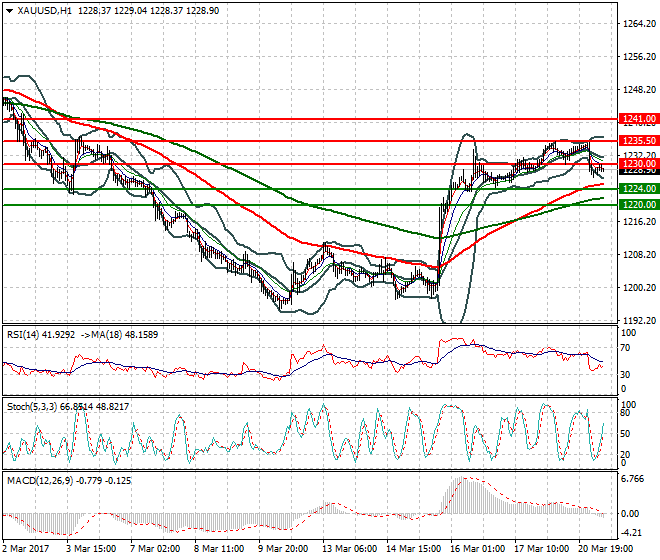
Task: Click the 1192.20 price scale value
Action: click(639, 320)
